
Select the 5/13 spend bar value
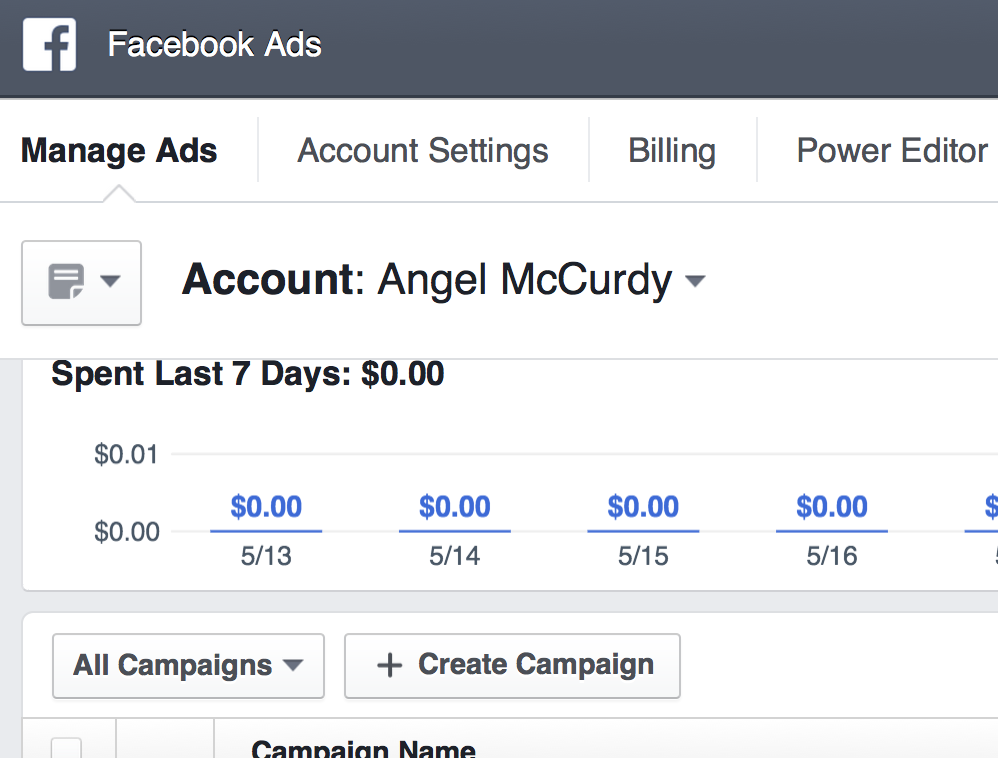(x=266, y=507)
